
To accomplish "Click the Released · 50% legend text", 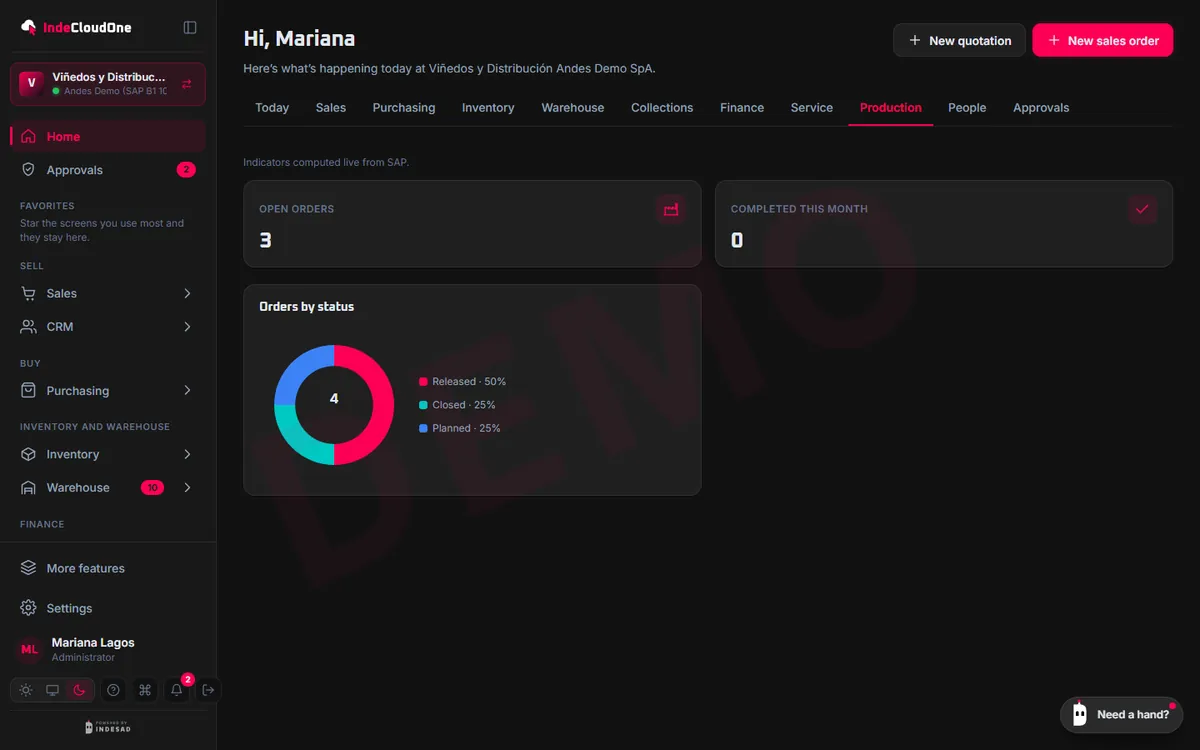I will coord(469,382).
